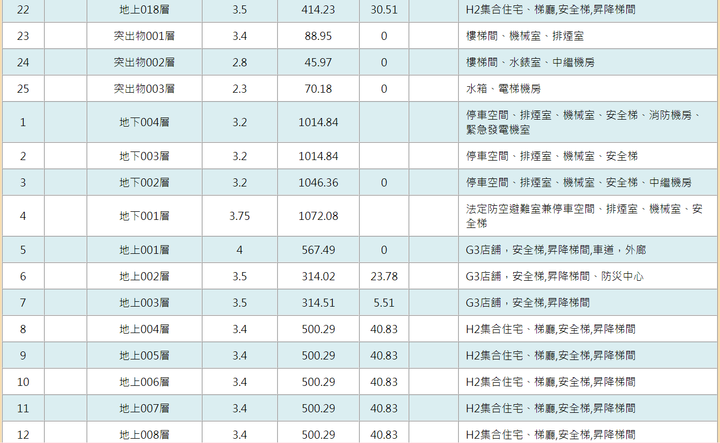Select the area value 314.02
Viewport: 720px width, 443px height.
tap(318, 276)
